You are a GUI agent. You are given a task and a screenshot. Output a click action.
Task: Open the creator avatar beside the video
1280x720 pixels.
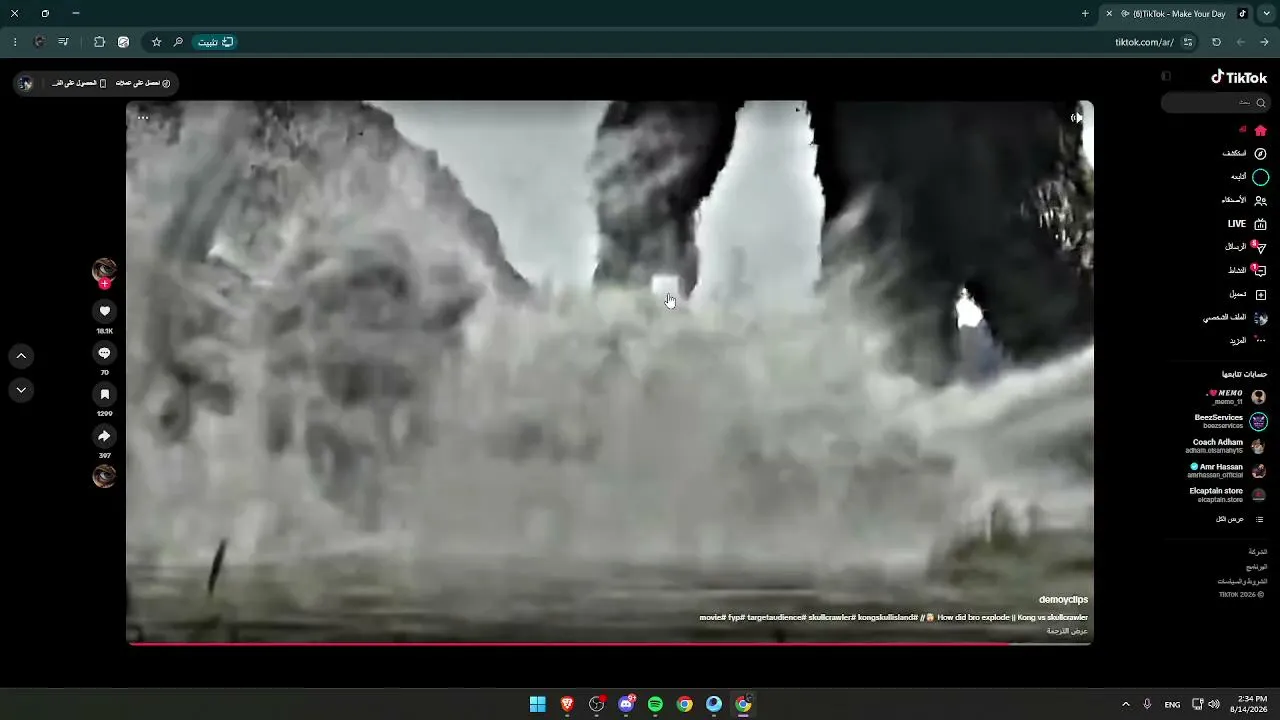click(104, 269)
